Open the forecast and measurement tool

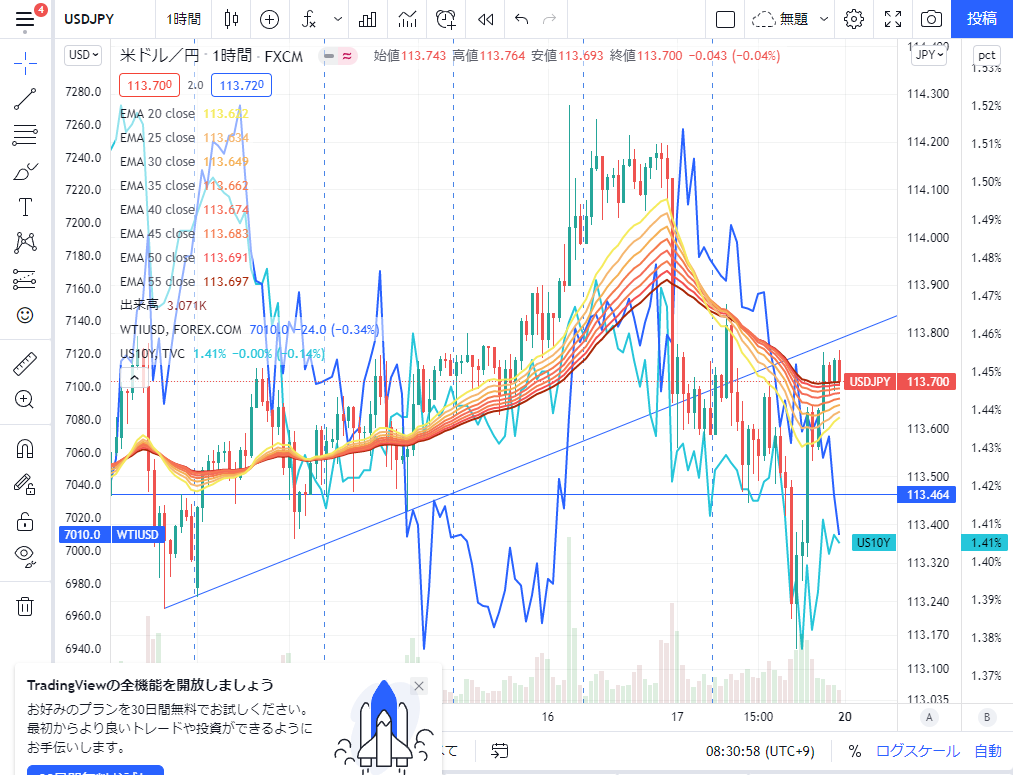point(25,279)
